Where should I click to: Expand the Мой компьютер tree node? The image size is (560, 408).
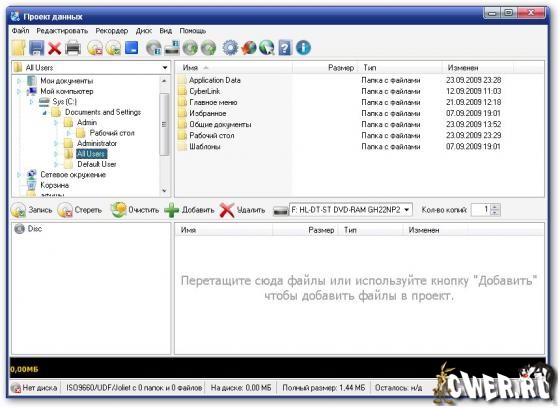(x=19, y=91)
